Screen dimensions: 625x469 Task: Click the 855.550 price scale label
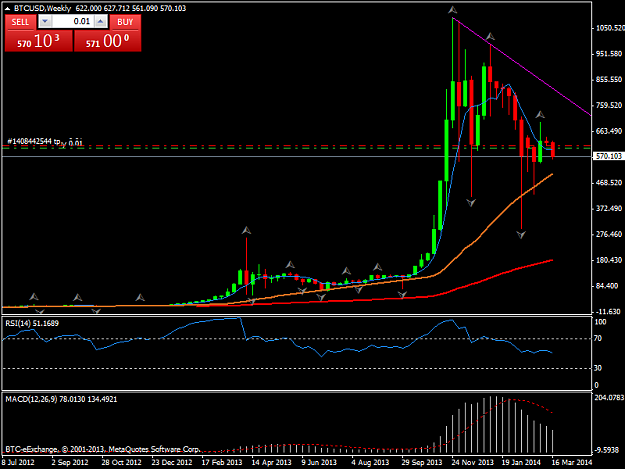pos(609,79)
